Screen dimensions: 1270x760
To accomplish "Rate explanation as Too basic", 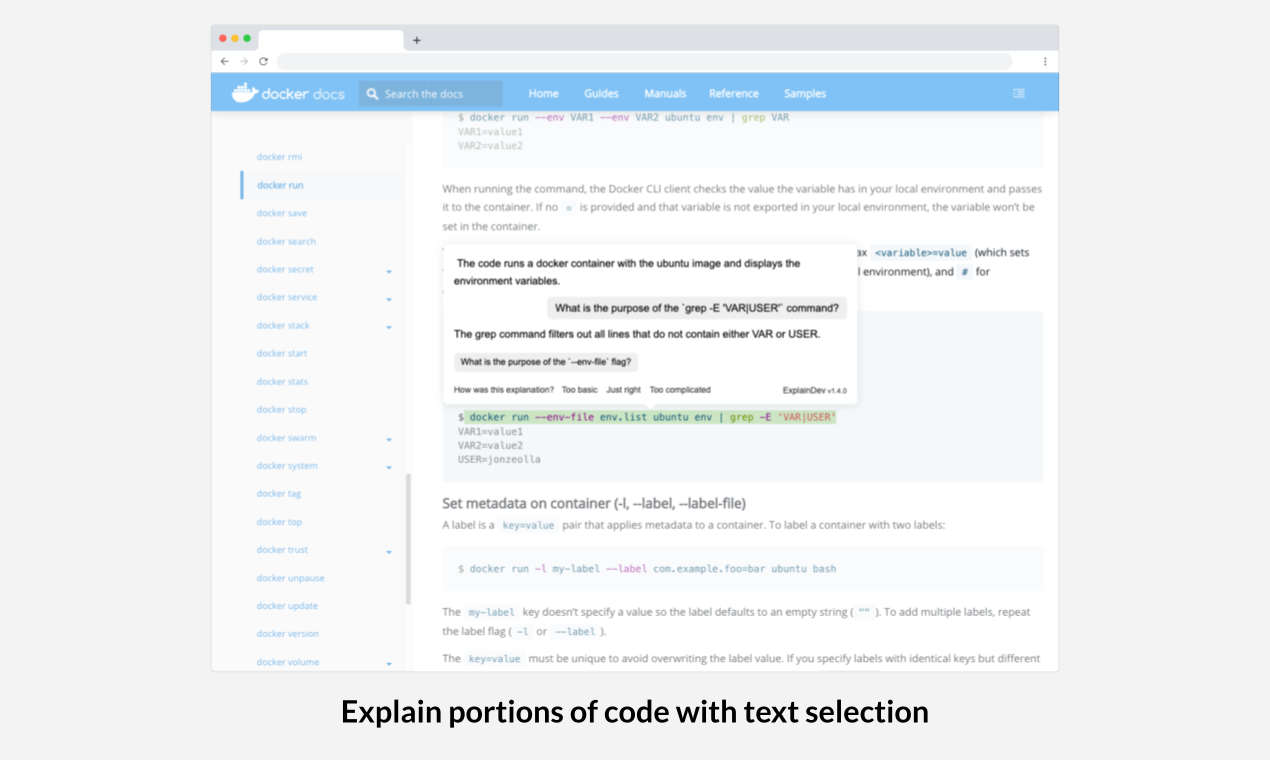I will (579, 390).
